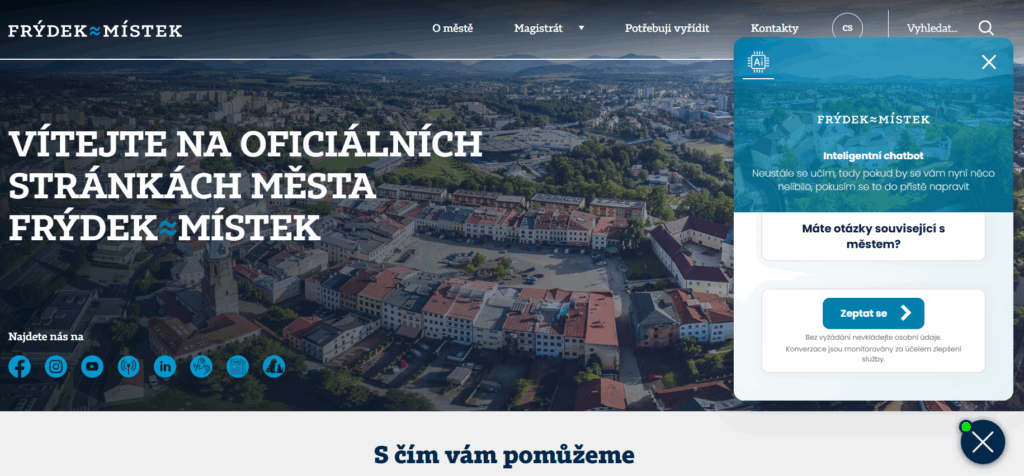1024x476 pixels.
Task: Click the sign language hands icon
Action: click(x=201, y=367)
